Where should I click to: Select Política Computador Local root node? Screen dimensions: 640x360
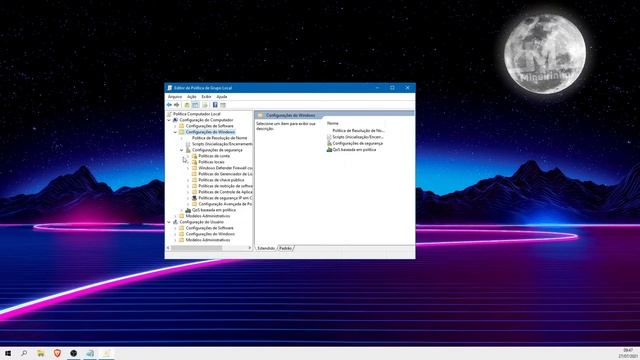click(196, 114)
